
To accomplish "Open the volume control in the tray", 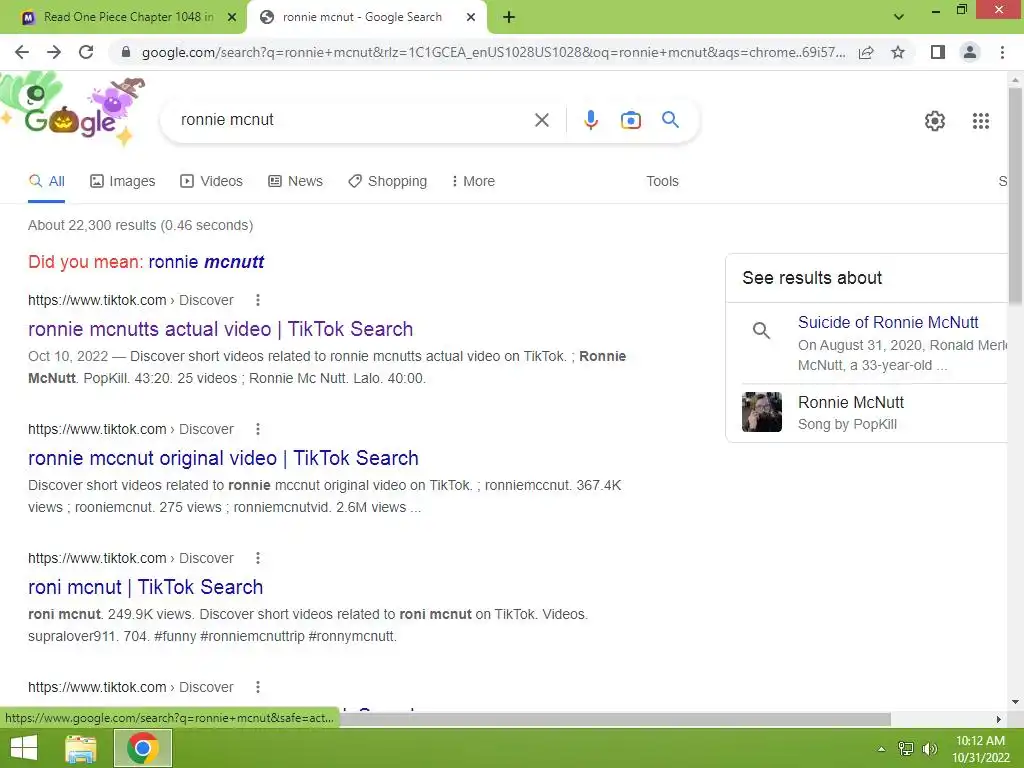I will point(929,749).
